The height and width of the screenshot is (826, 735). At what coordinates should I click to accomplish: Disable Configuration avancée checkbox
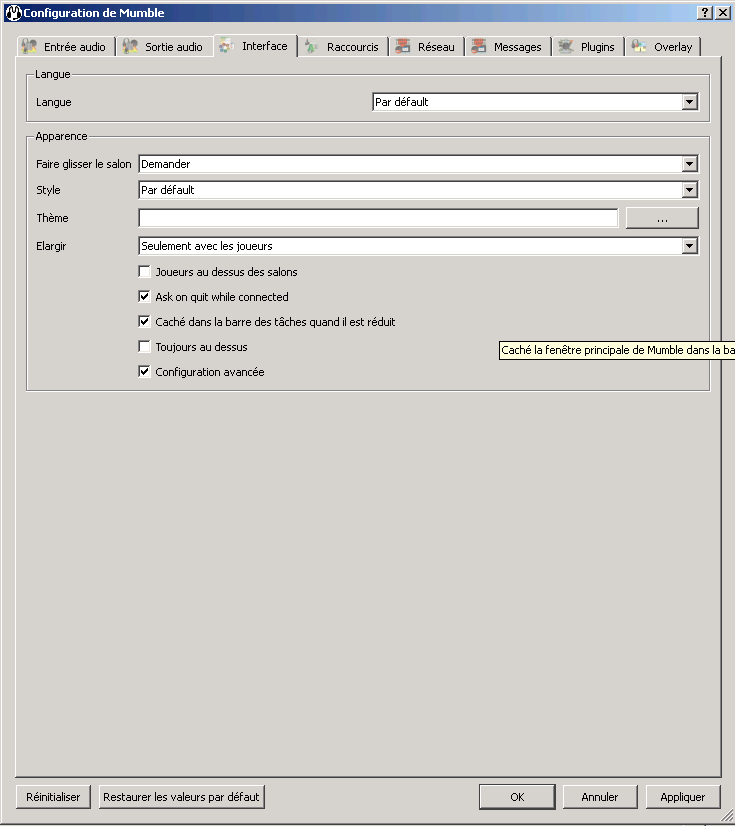coord(144,371)
